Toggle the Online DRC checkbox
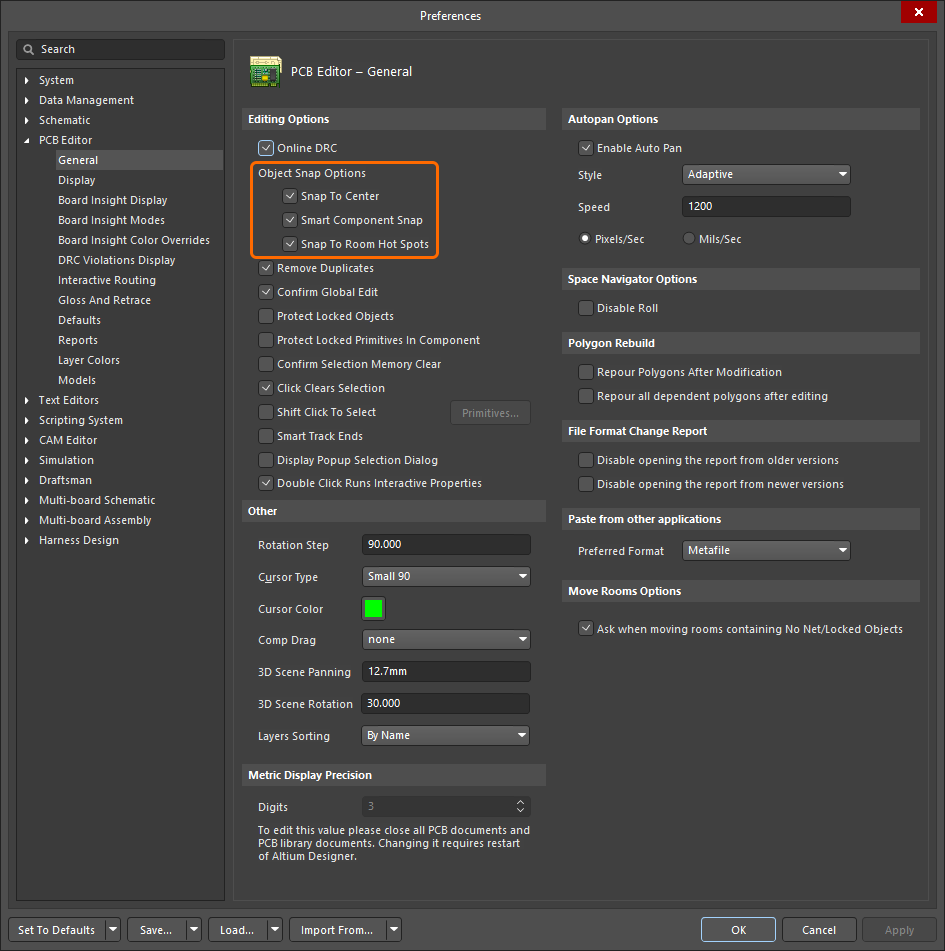The image size is (945, 951). (x=266, y=148)
